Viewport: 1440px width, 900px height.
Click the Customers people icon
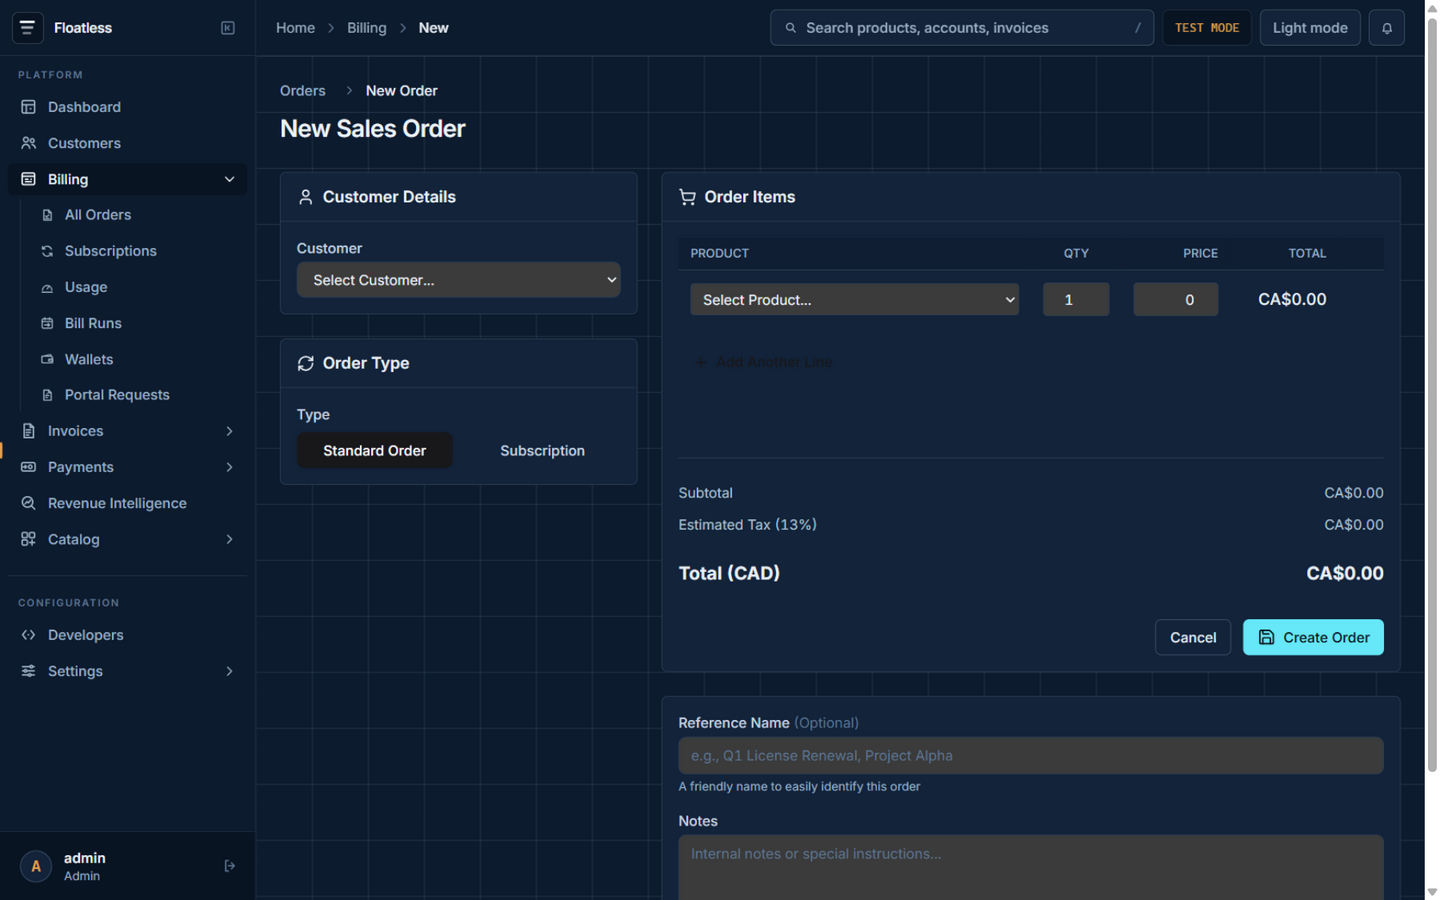pos(28,143)
